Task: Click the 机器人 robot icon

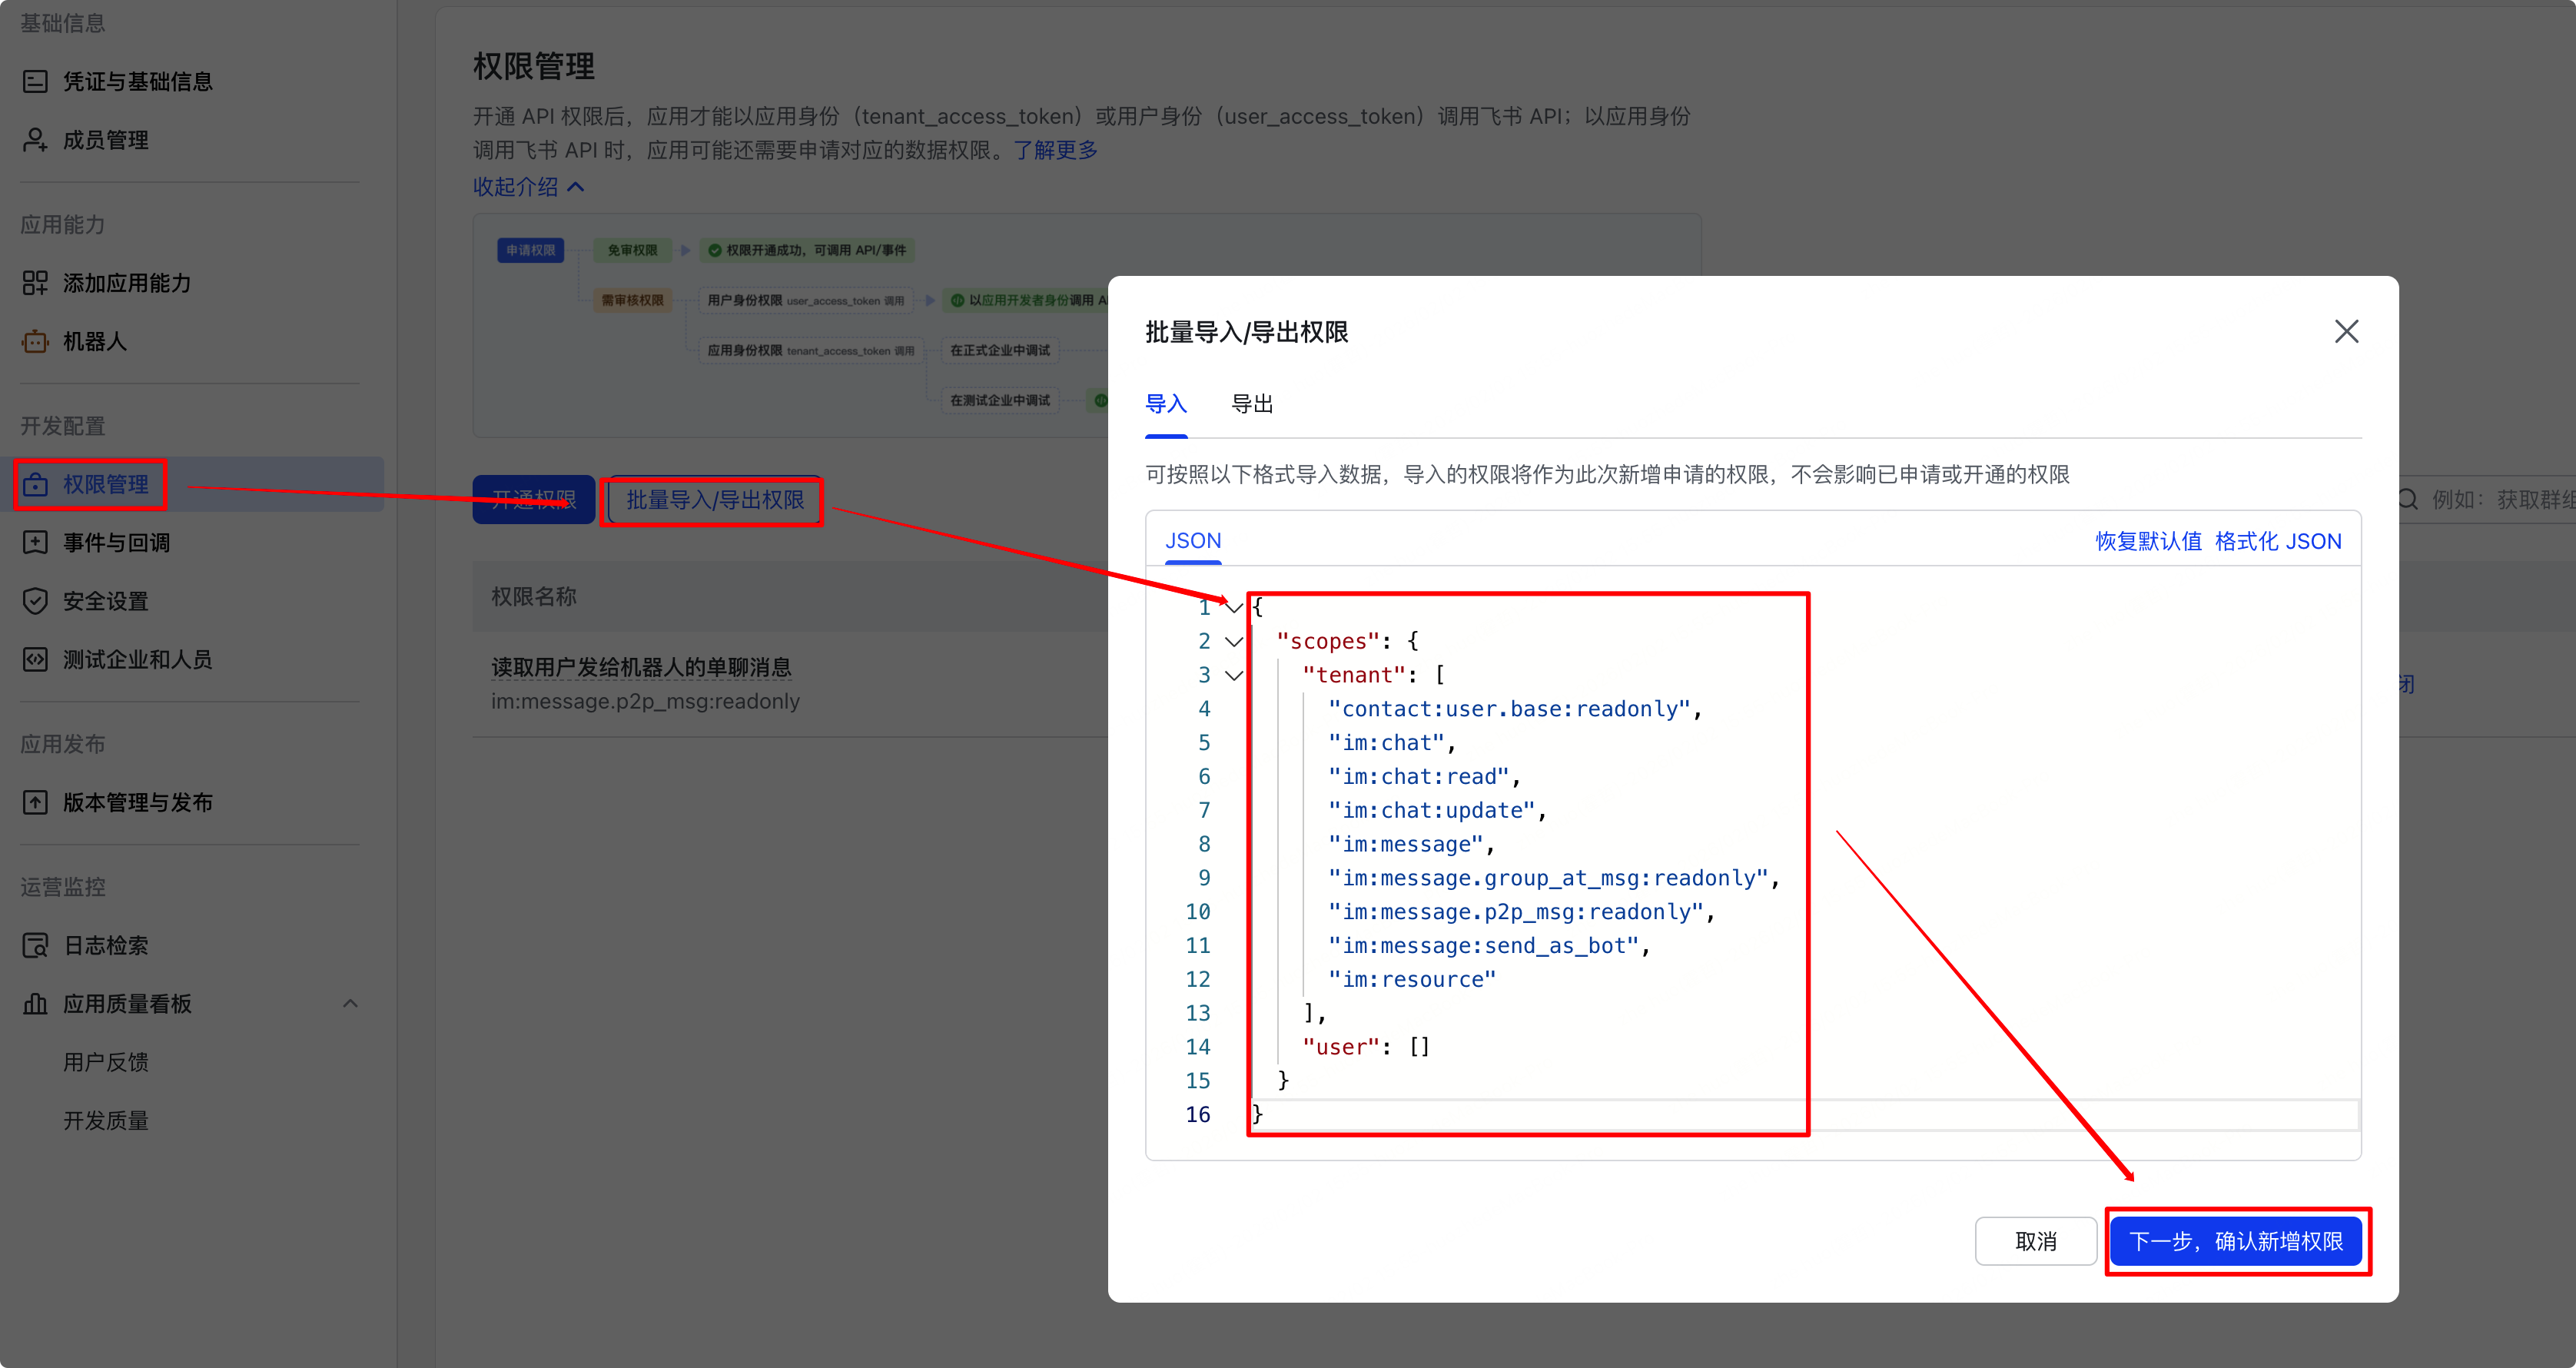Action: tap(35, 341)
